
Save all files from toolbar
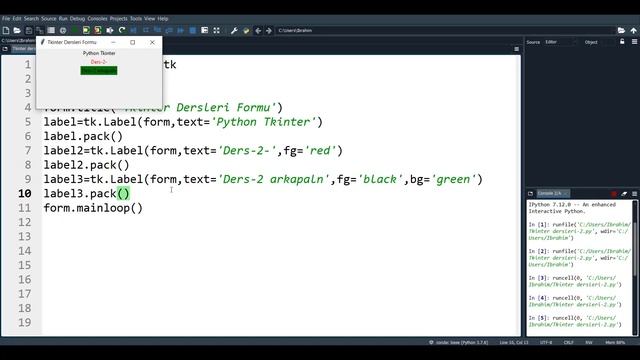pos(40,31)
